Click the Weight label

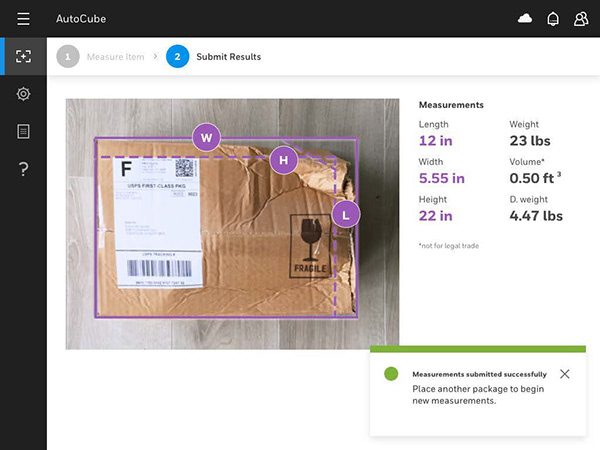[524, 124]
